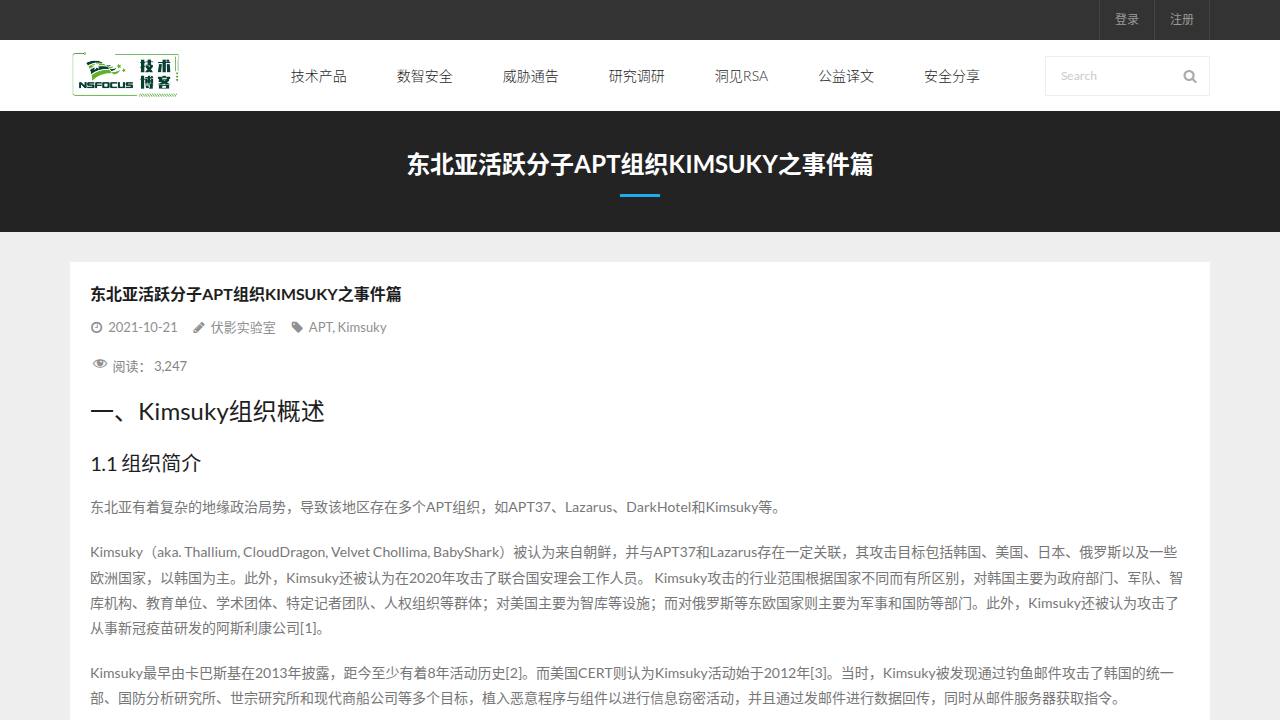The image size is (1280, 720).
Task: Click the banner heading 东北亚活跃分子APT组织KIMSUKY之事件篇
Action: [x=640, y=164]
